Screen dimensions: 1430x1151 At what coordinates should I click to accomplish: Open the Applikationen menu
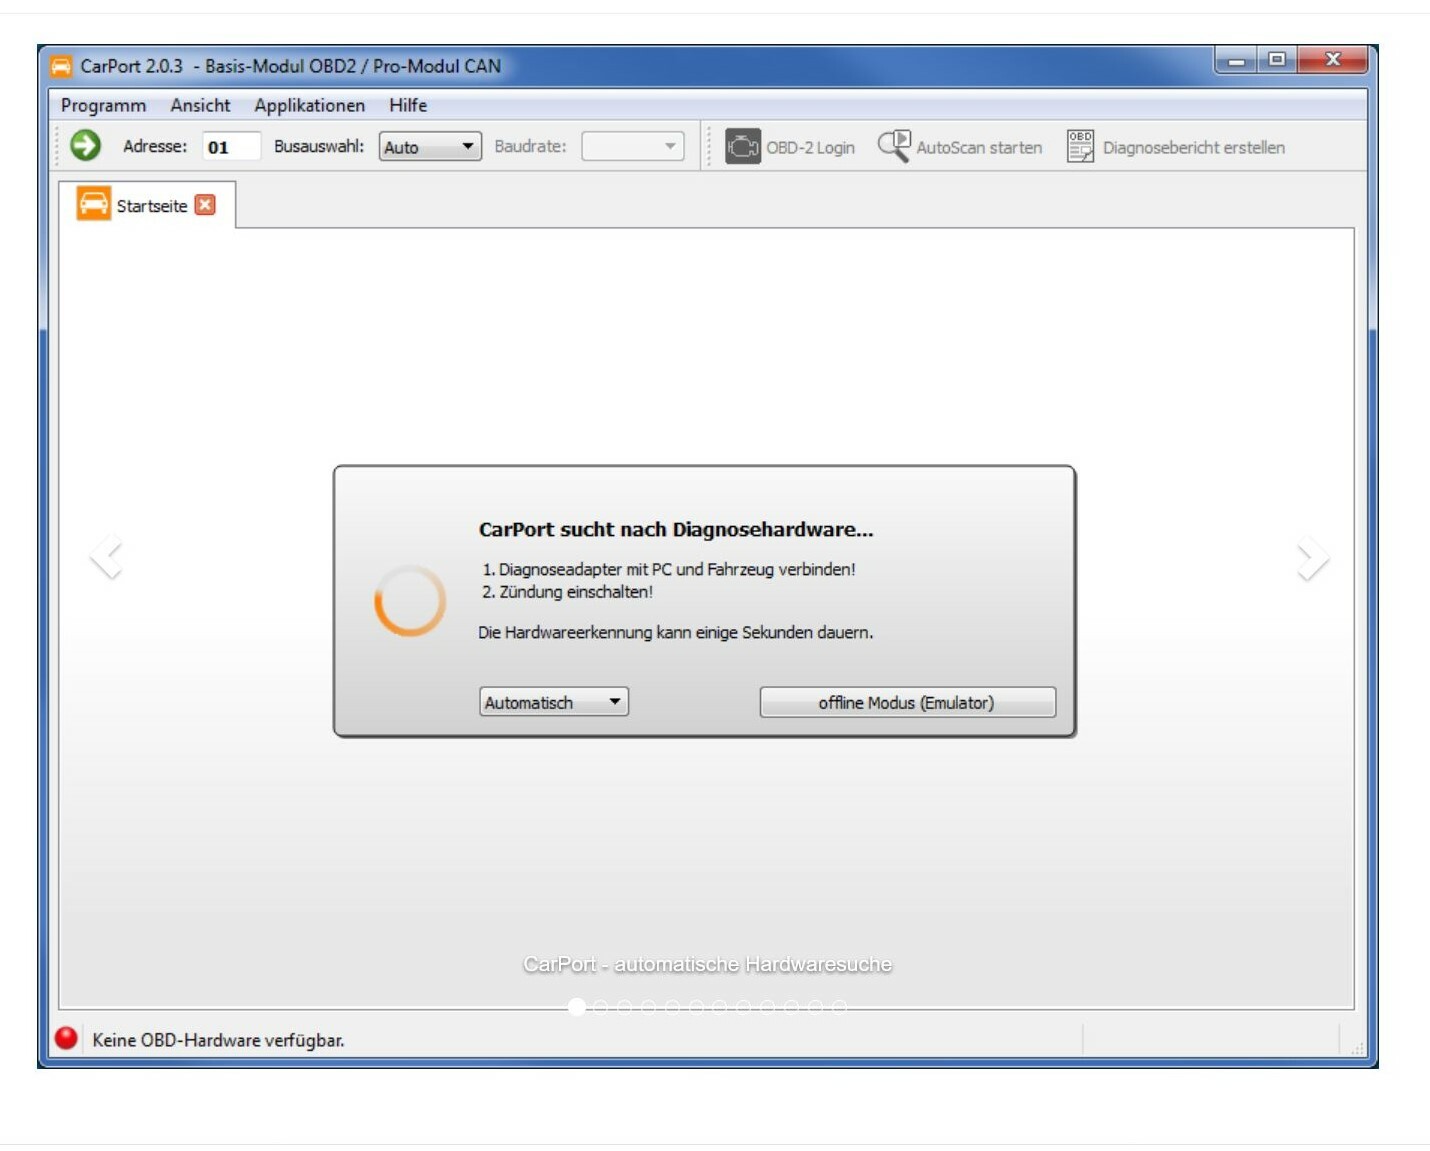click(x=309, y=105)
